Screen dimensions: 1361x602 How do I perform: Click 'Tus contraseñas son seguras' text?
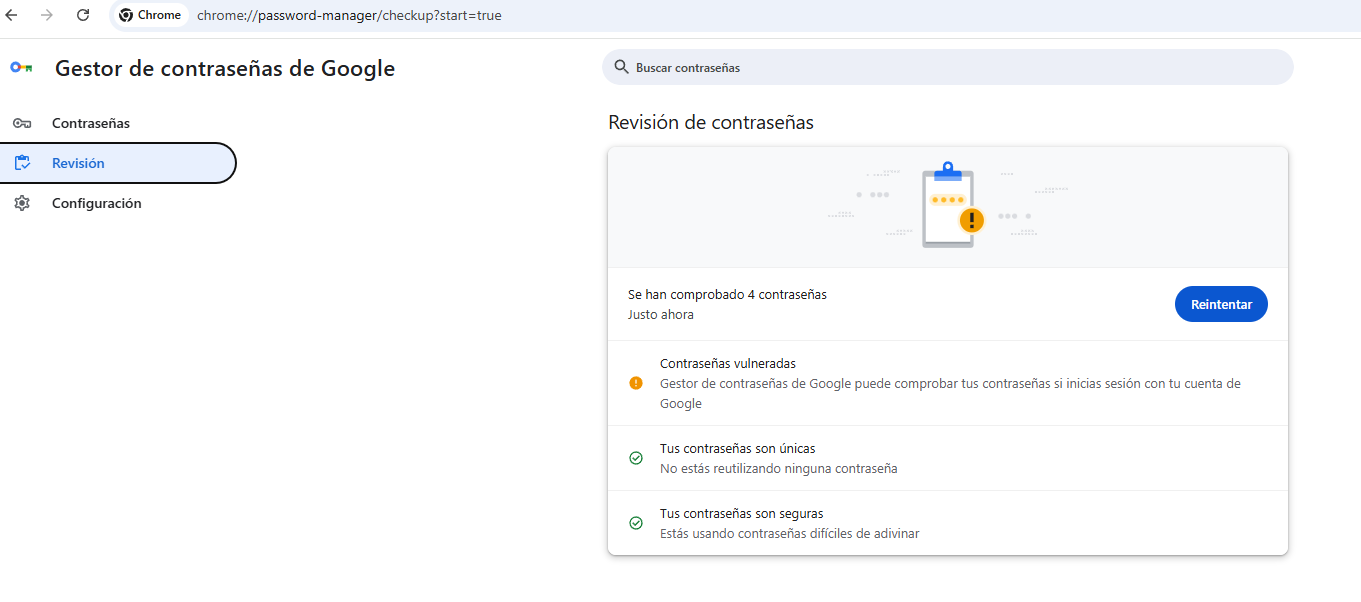click(x=741, y=514)
